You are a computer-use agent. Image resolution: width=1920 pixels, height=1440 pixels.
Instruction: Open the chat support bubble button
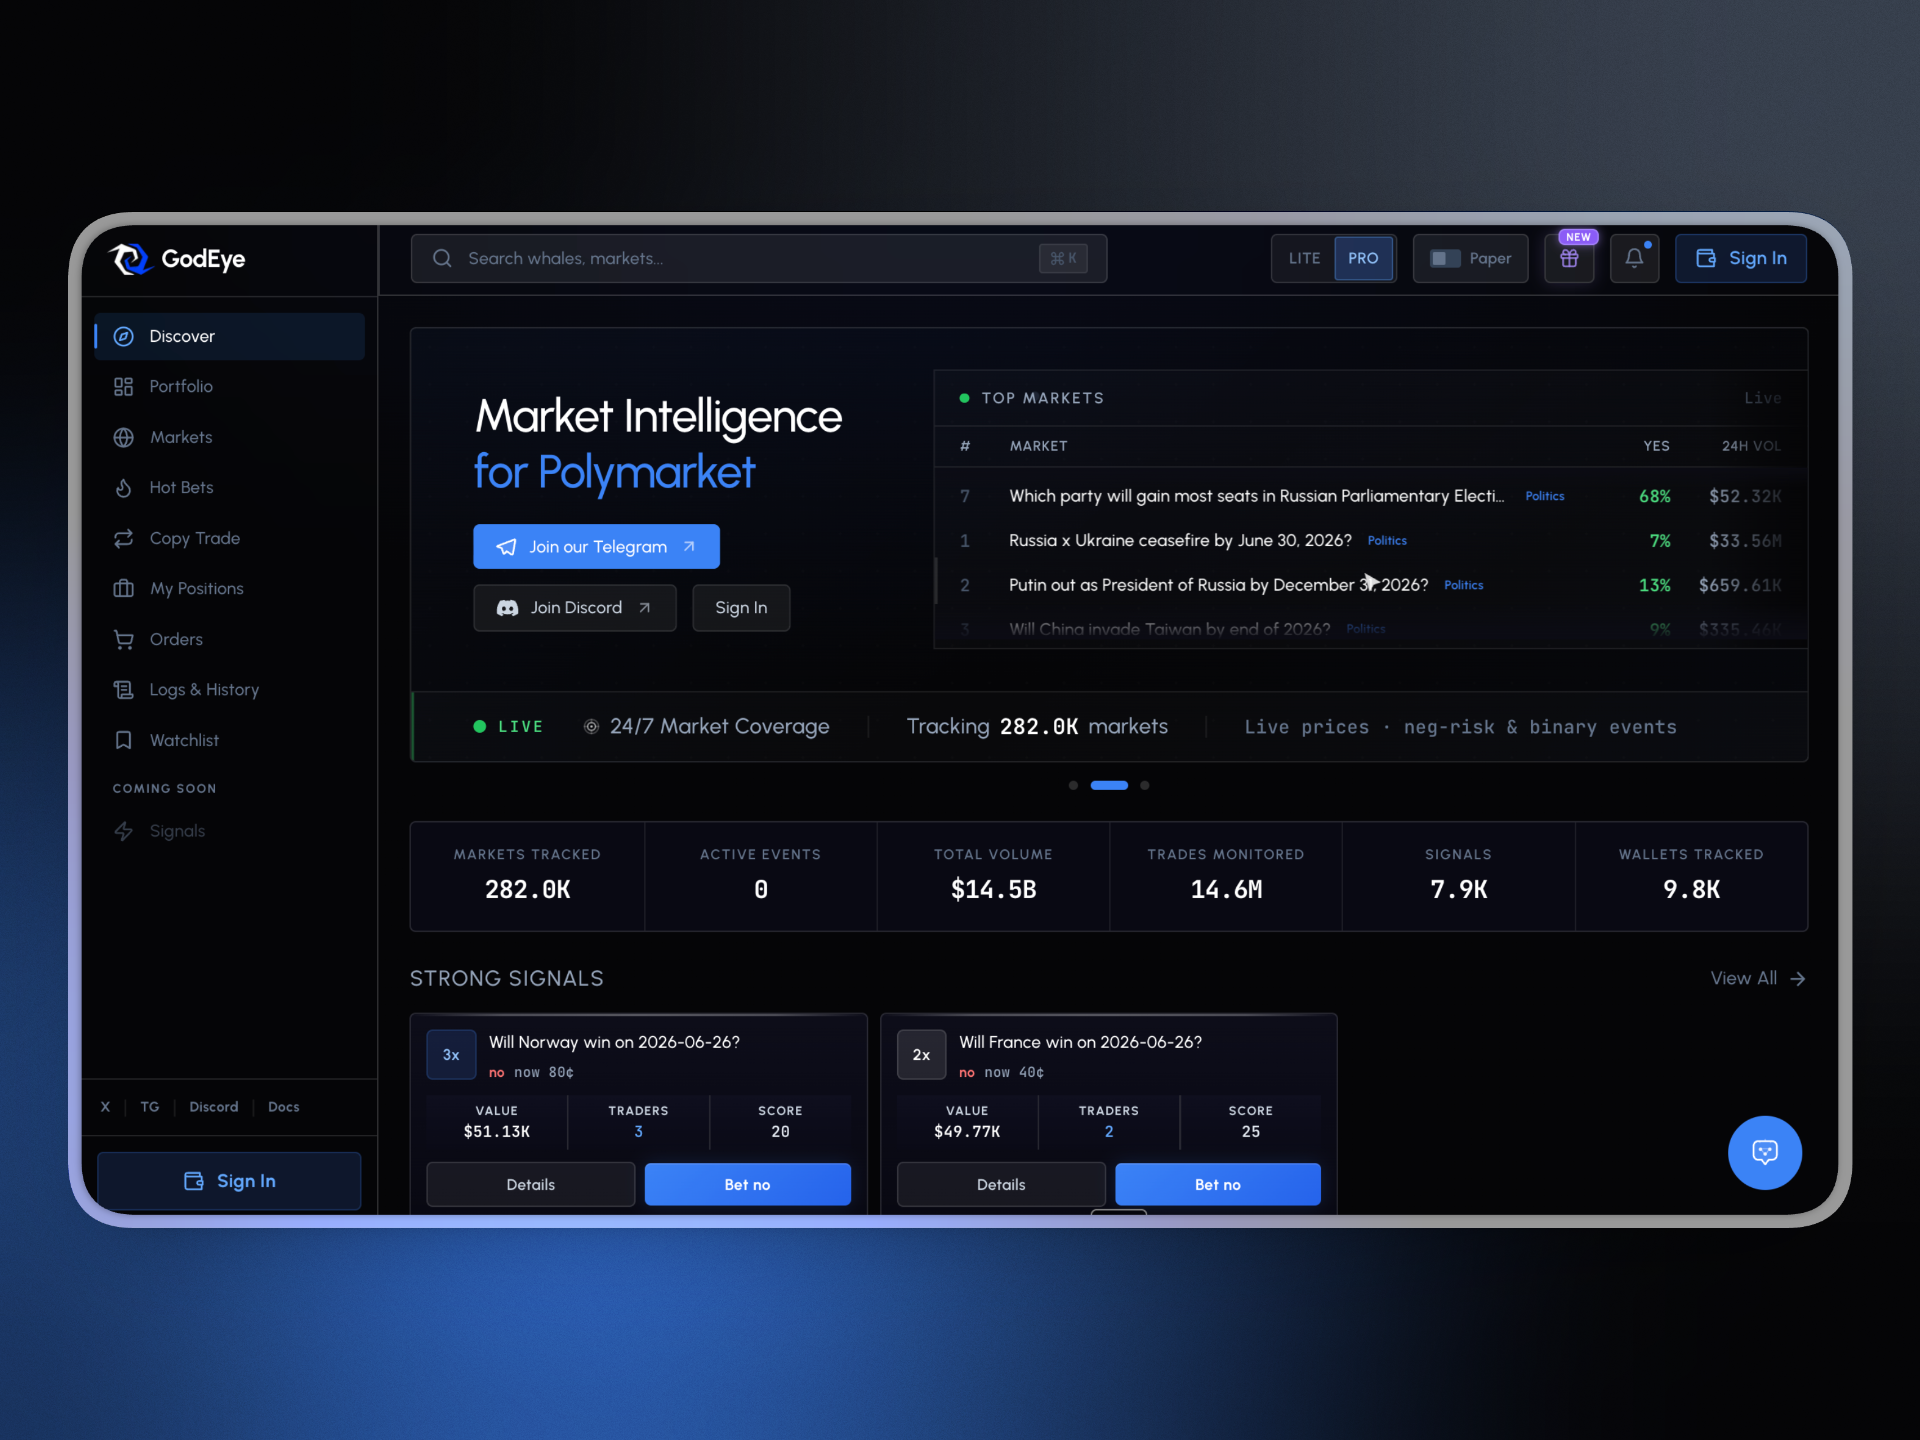click(x=1765, y=1152)
